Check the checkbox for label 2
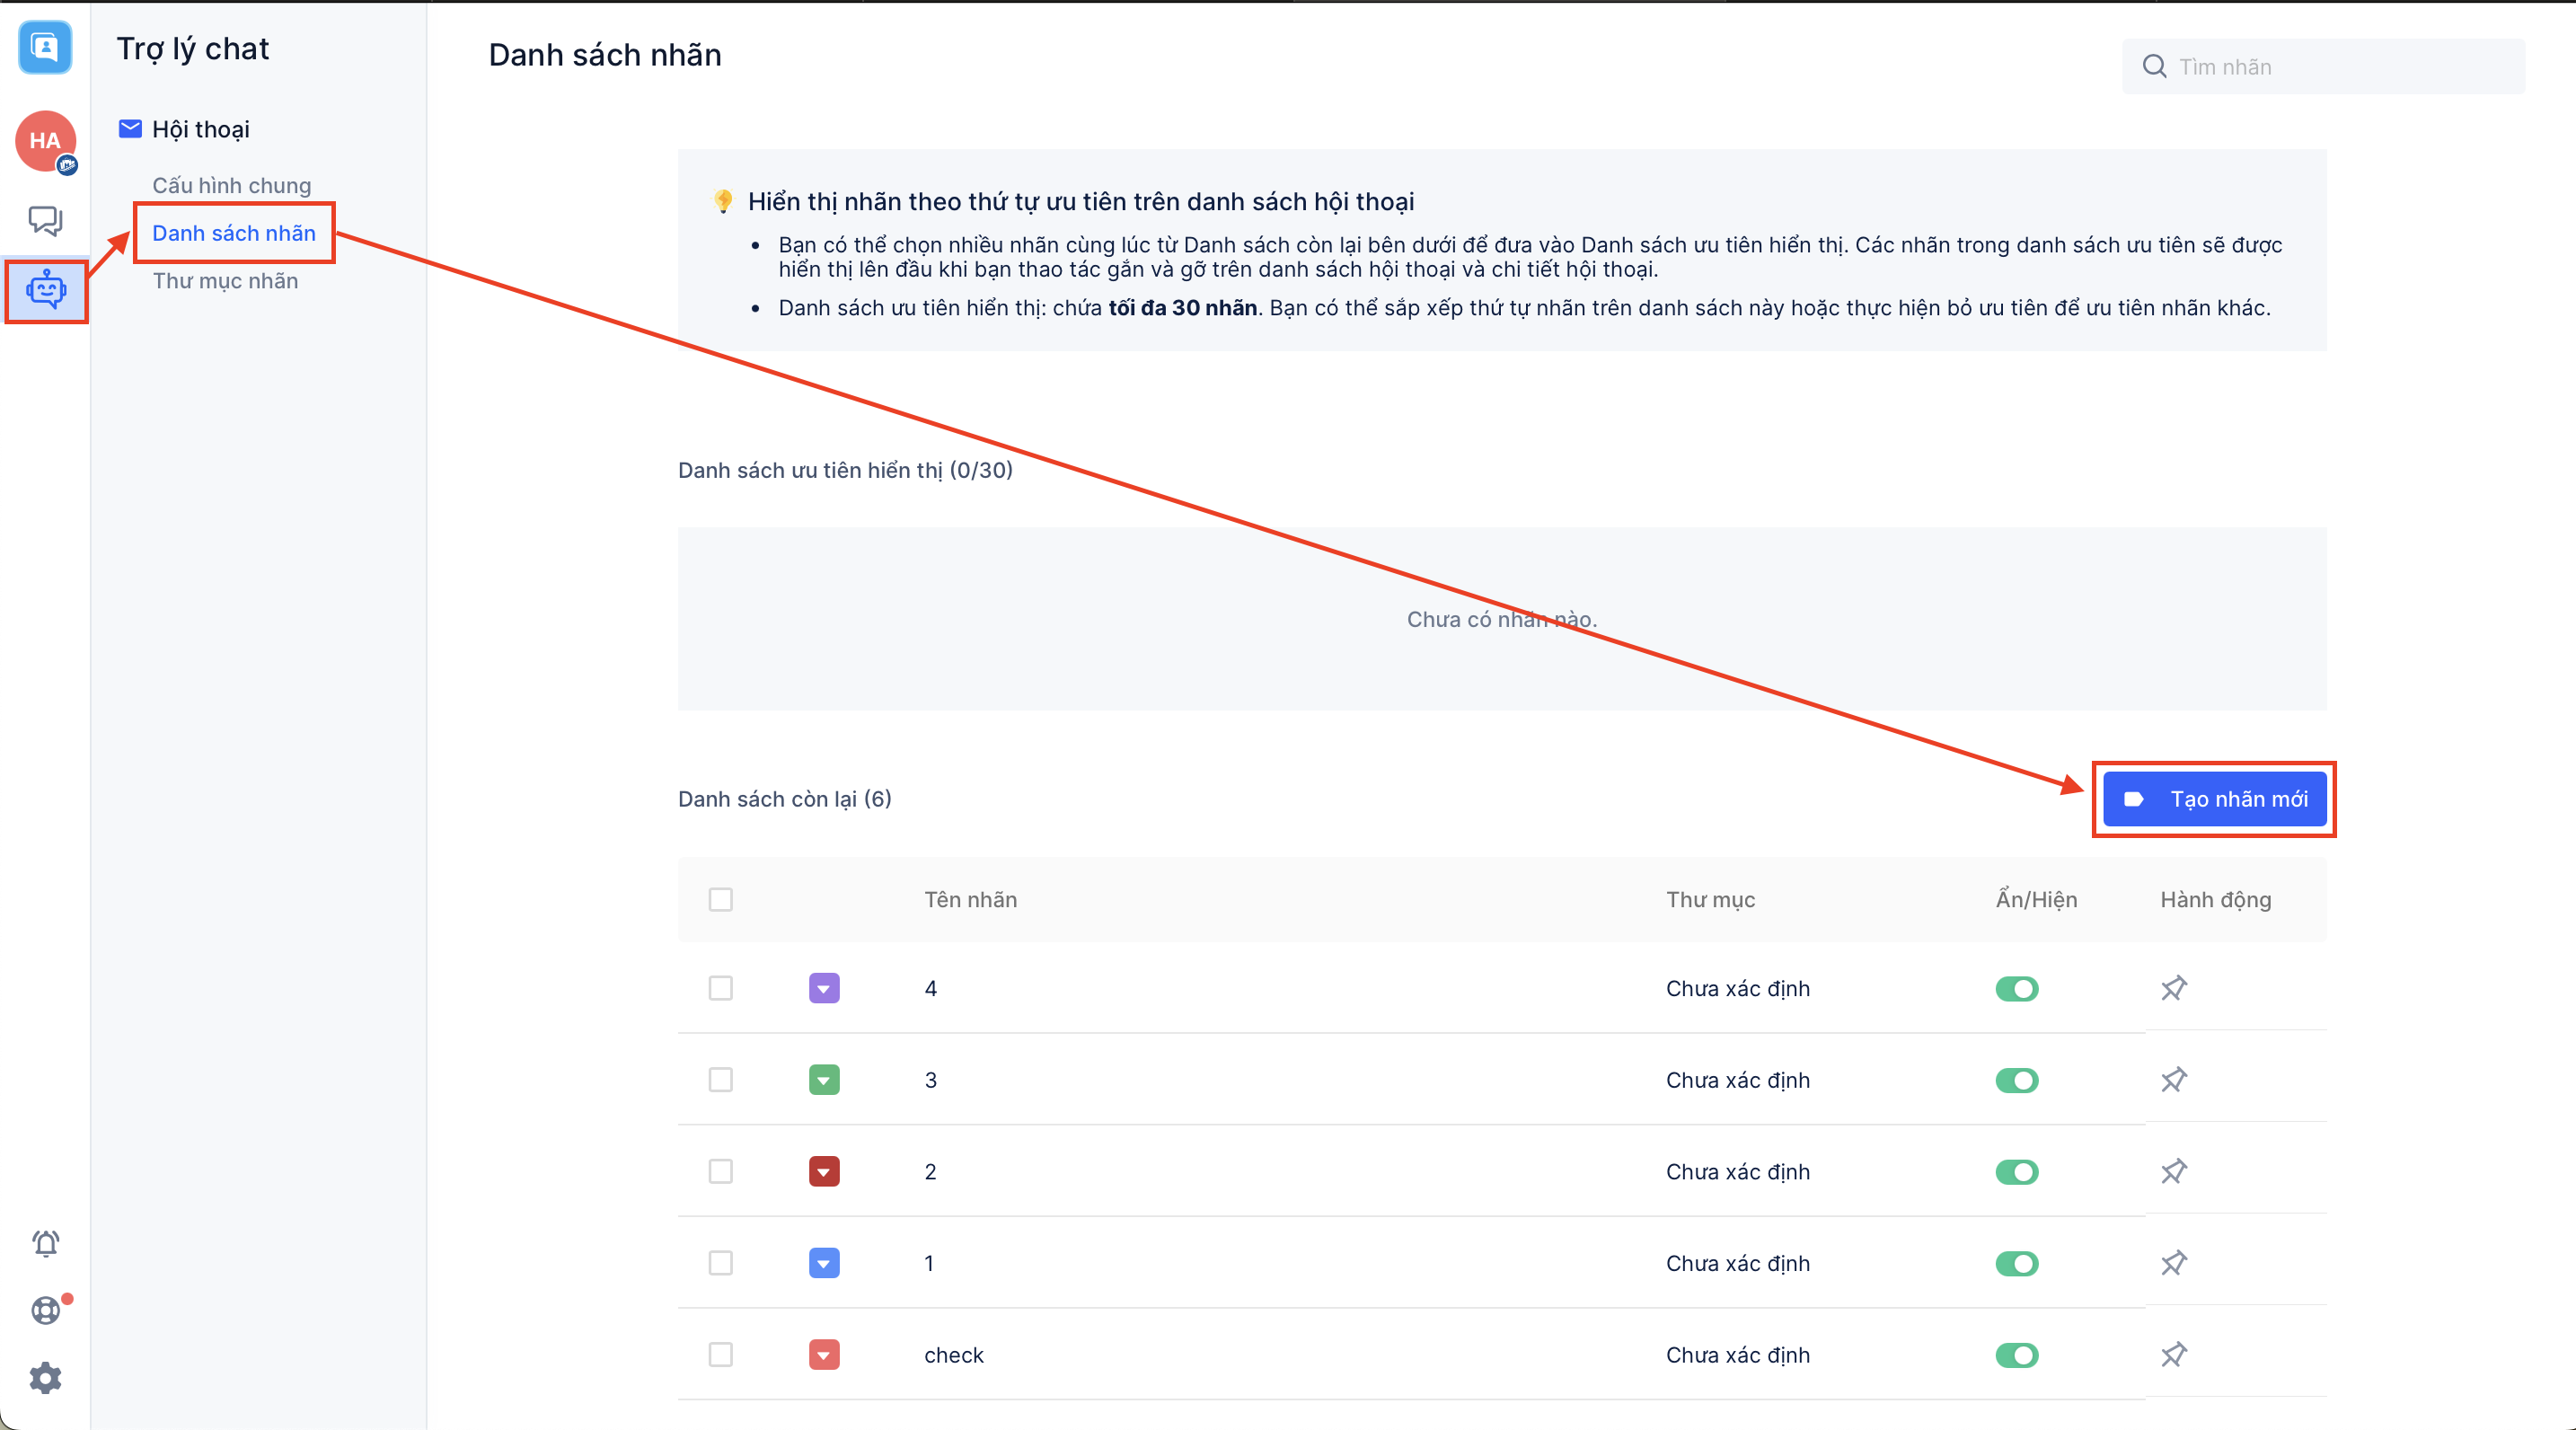This screenshot has height=1430, width=2576. click(x=720, y=1171)
